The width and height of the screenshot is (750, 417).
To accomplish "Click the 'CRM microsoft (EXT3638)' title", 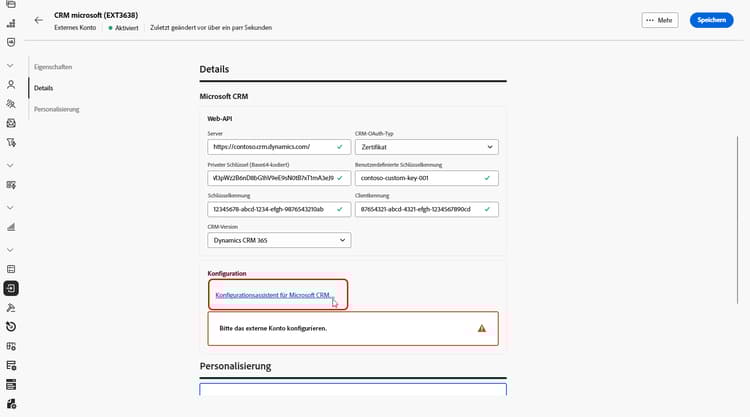I will (96, 15).
